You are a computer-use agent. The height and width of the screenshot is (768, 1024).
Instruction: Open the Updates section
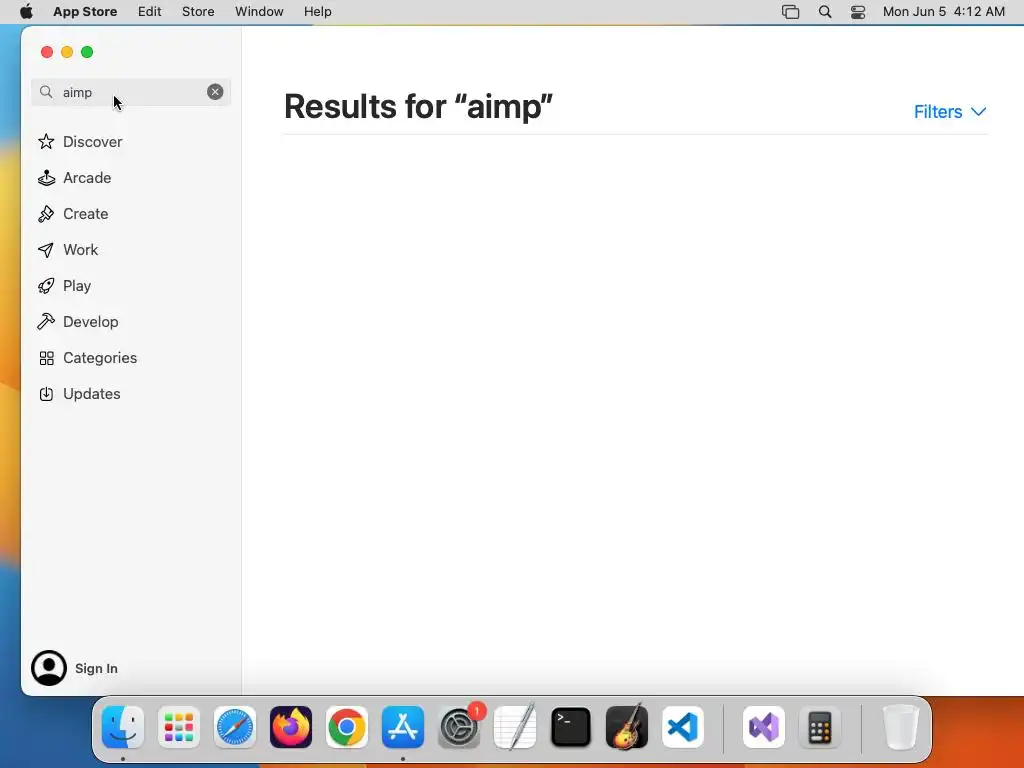[x=91, y=394]
